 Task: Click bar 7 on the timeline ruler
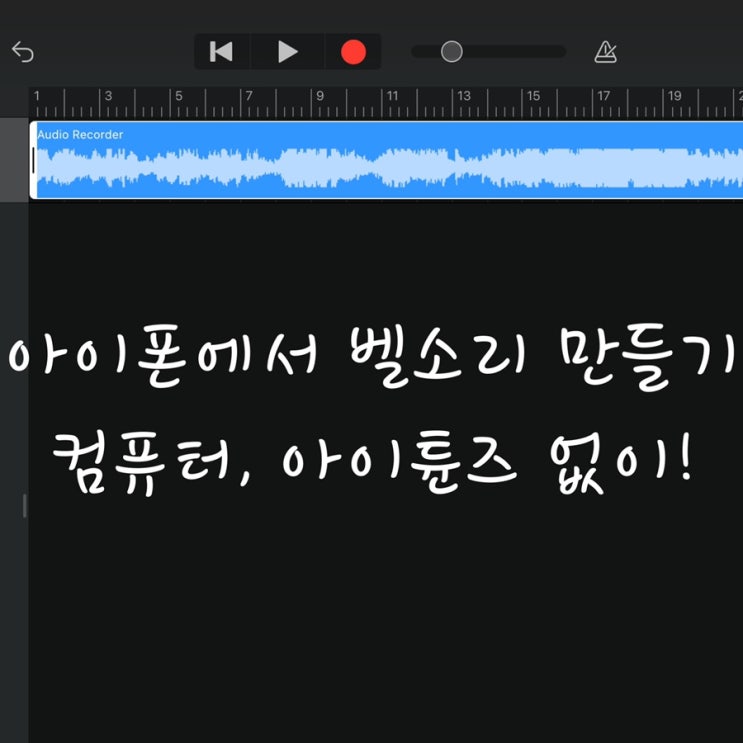point(249,96)
